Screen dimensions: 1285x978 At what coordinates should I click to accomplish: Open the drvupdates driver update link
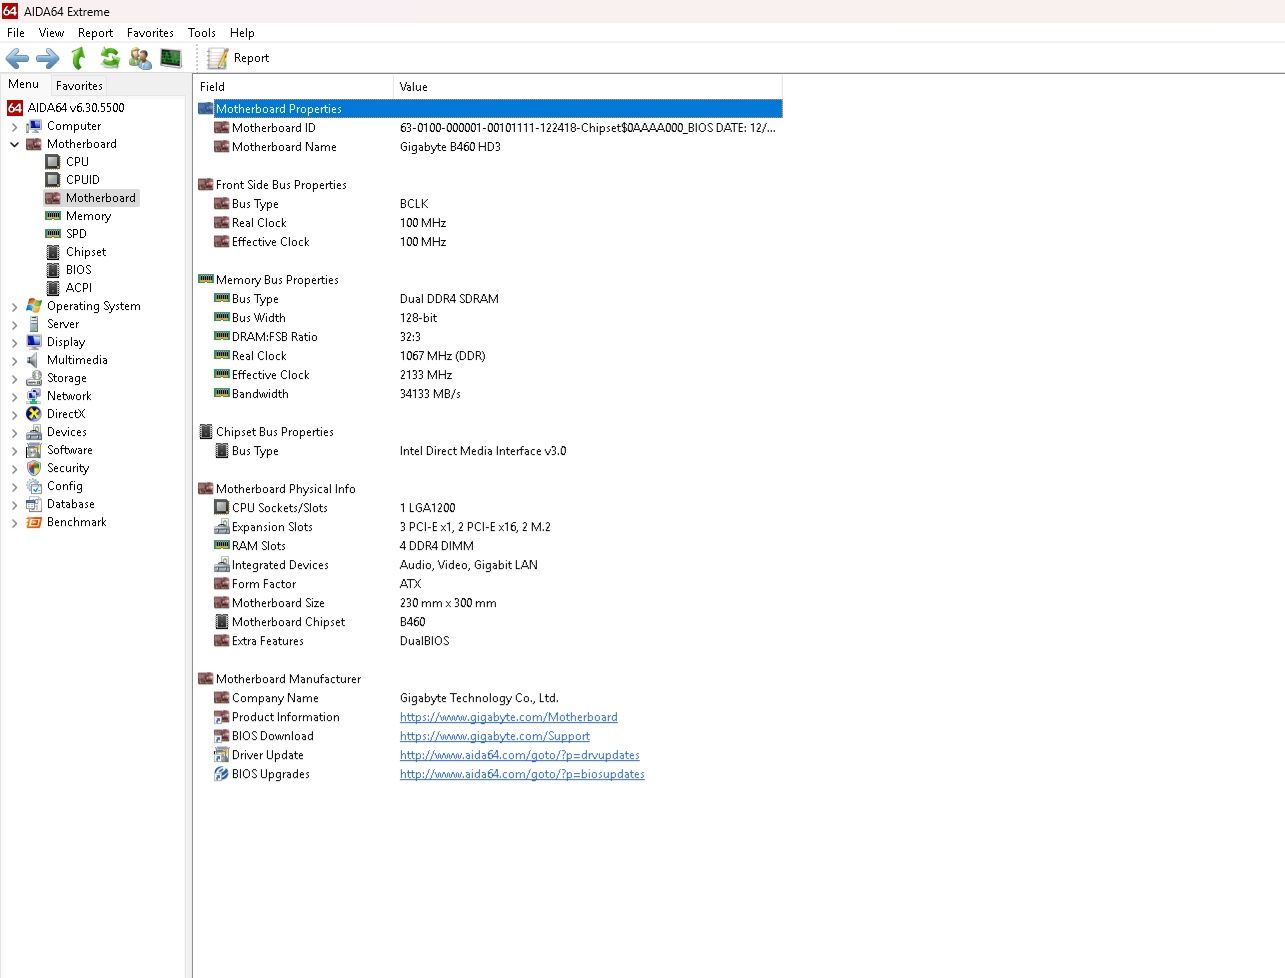(x=519, y=755)
